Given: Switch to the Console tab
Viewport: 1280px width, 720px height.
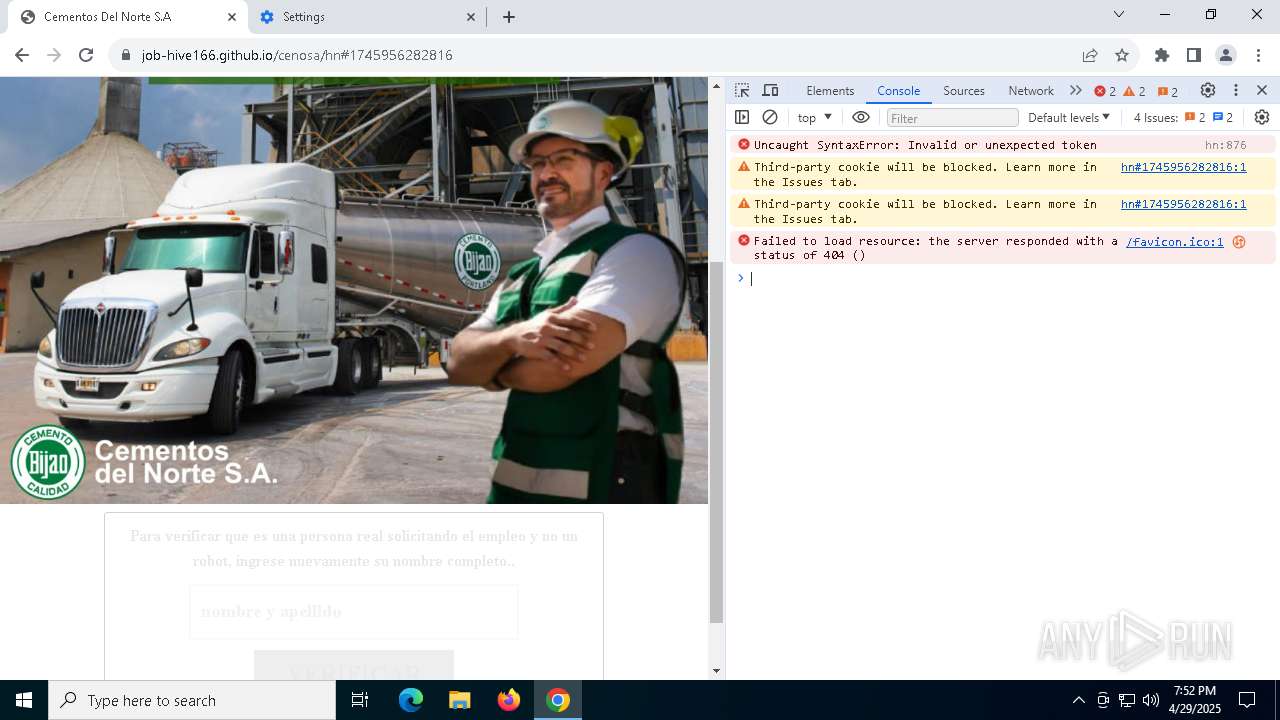Looking at the screenshot, I should pyautogui.click(x=898, y=90).
